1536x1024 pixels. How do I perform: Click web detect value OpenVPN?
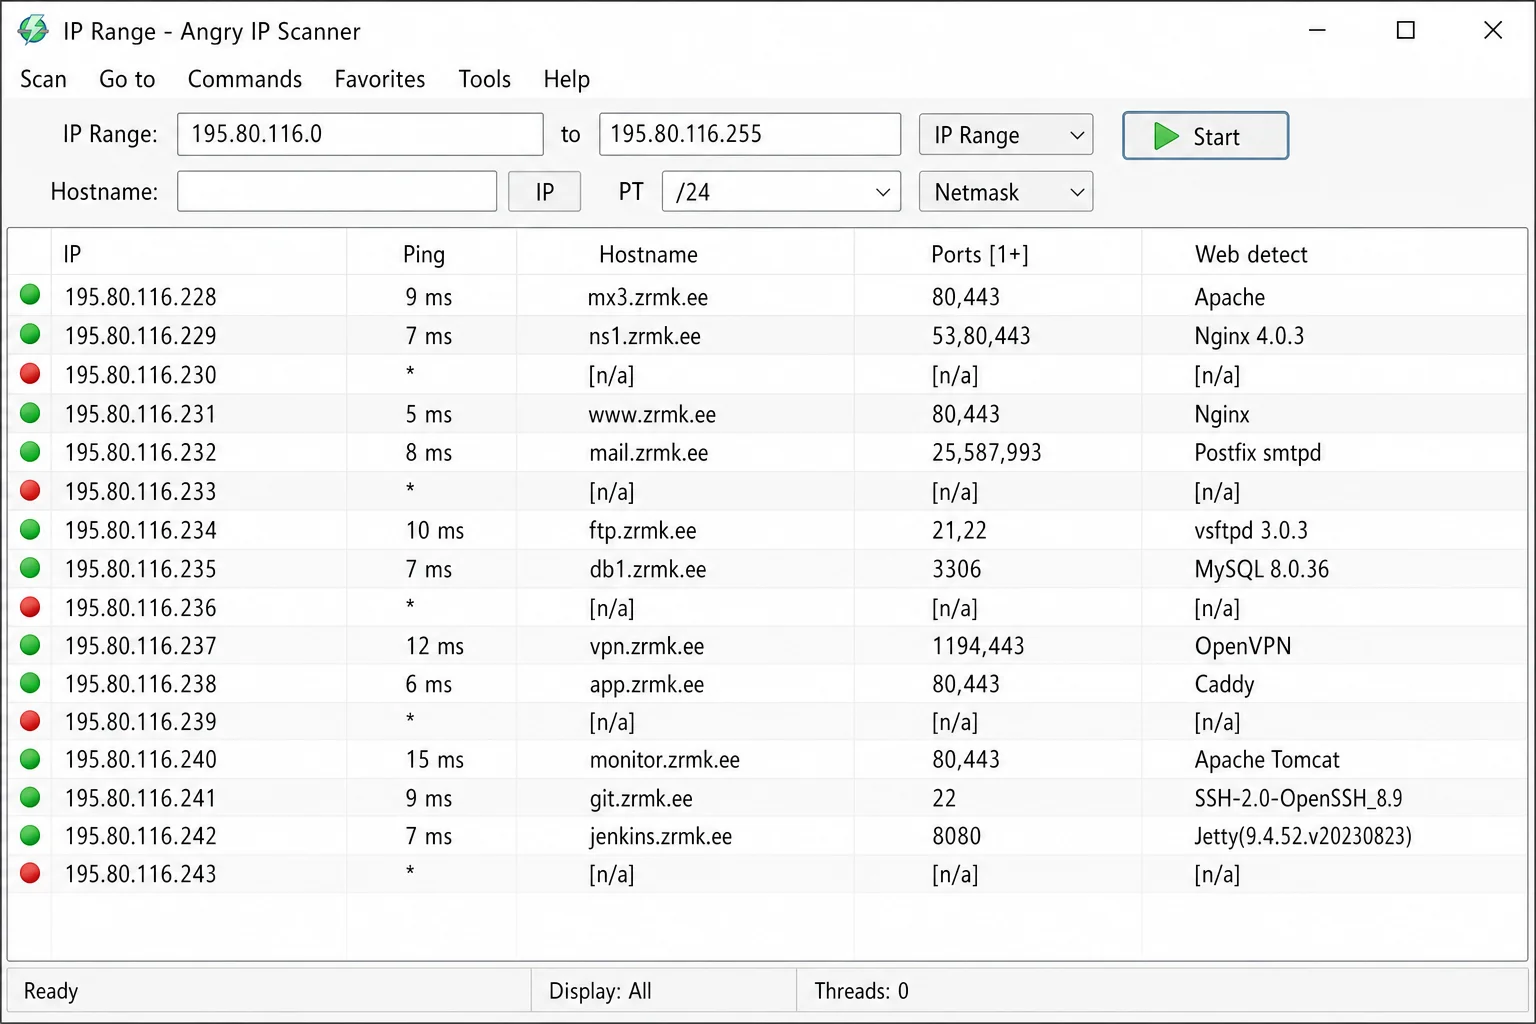click(1243, 647)
